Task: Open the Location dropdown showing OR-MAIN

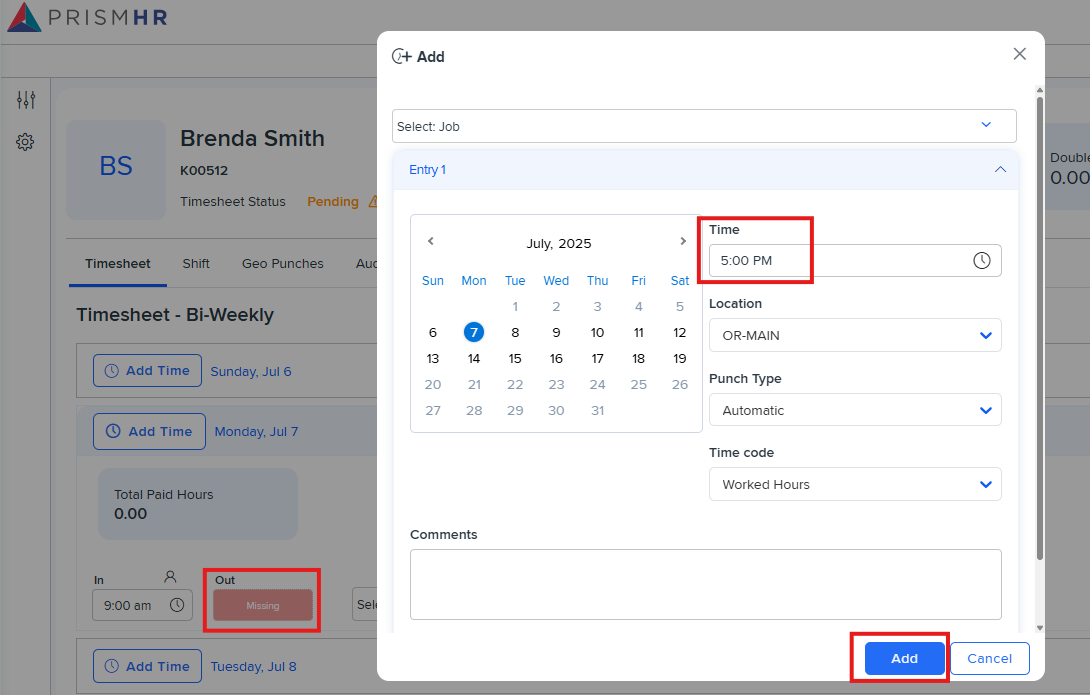Action: (x=855, y=335)
